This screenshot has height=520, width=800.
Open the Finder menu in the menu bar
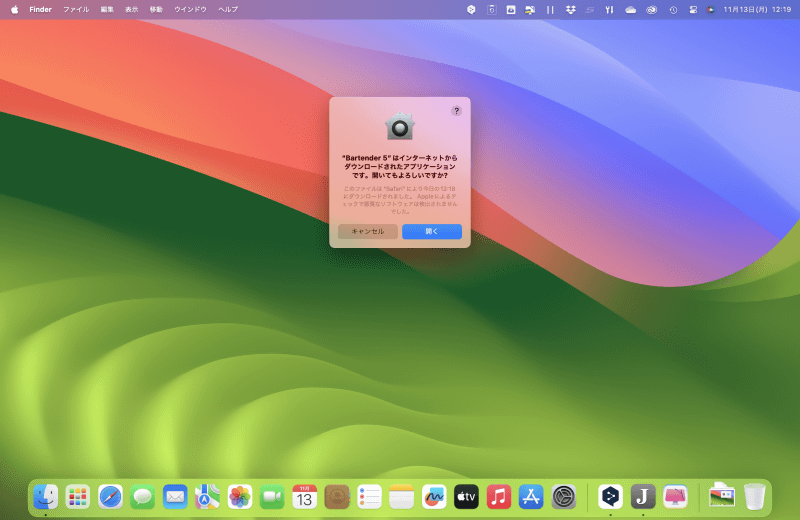point(40,9)
